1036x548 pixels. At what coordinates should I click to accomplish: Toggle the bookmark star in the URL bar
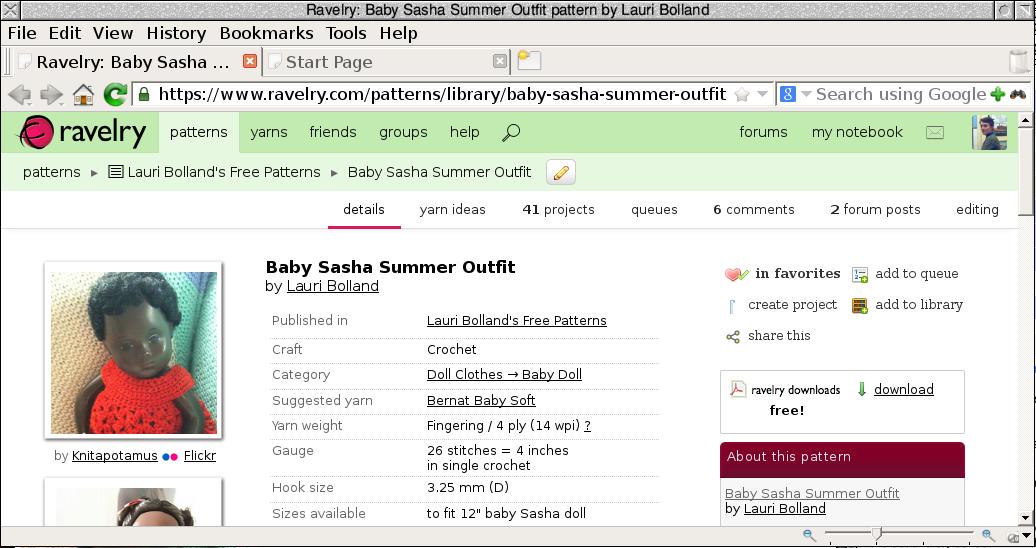click(742, 95)
